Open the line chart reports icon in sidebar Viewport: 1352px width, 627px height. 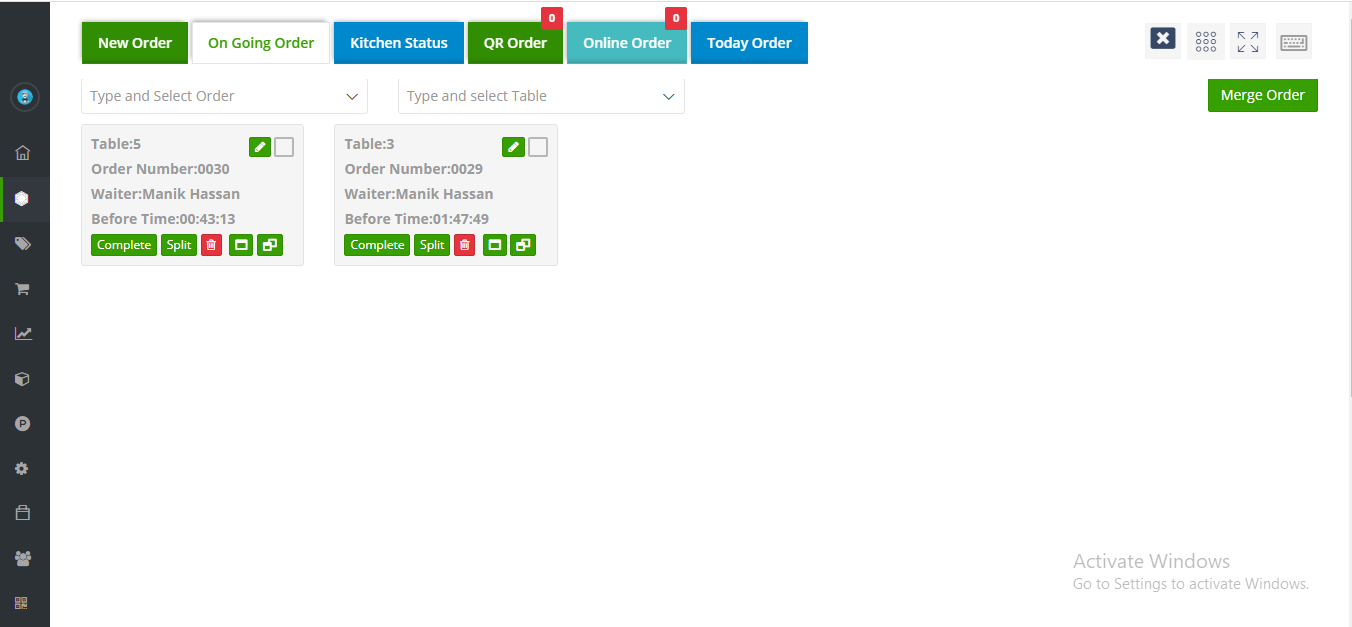[x=22, y=334]
